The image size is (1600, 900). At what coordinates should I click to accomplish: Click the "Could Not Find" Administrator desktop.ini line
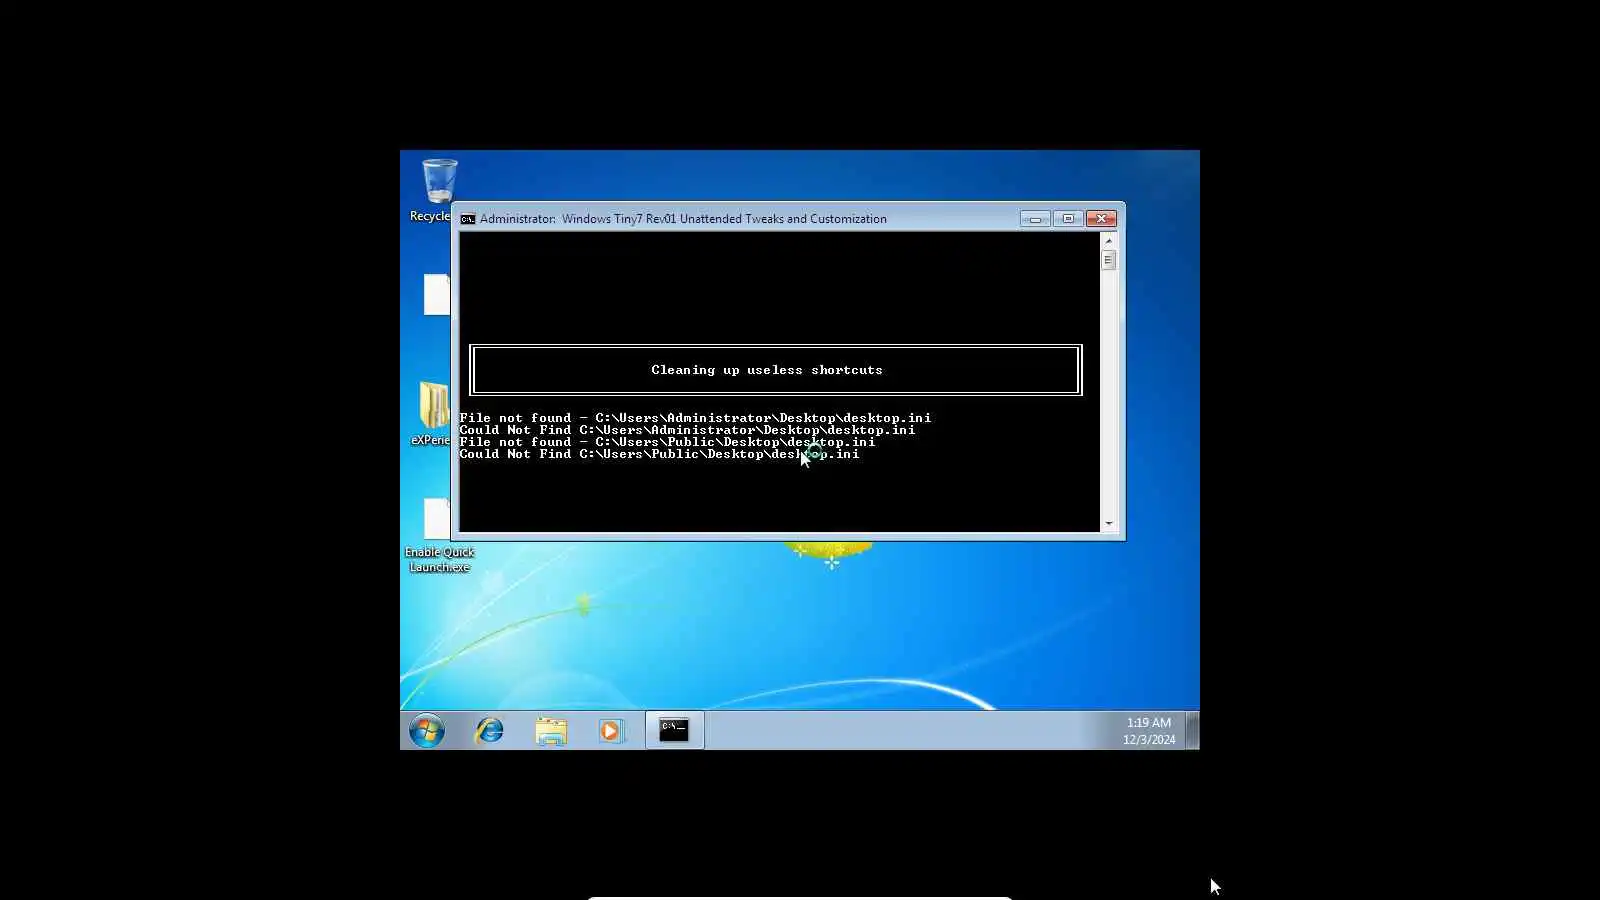click(x=687, y=430)
